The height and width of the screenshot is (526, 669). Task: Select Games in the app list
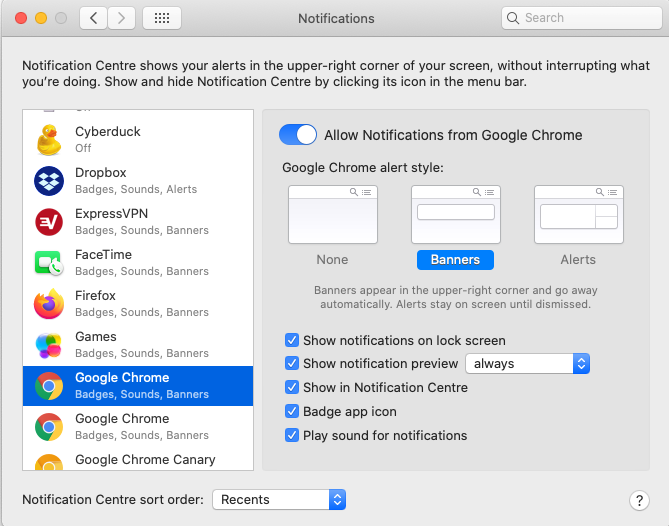138,345
